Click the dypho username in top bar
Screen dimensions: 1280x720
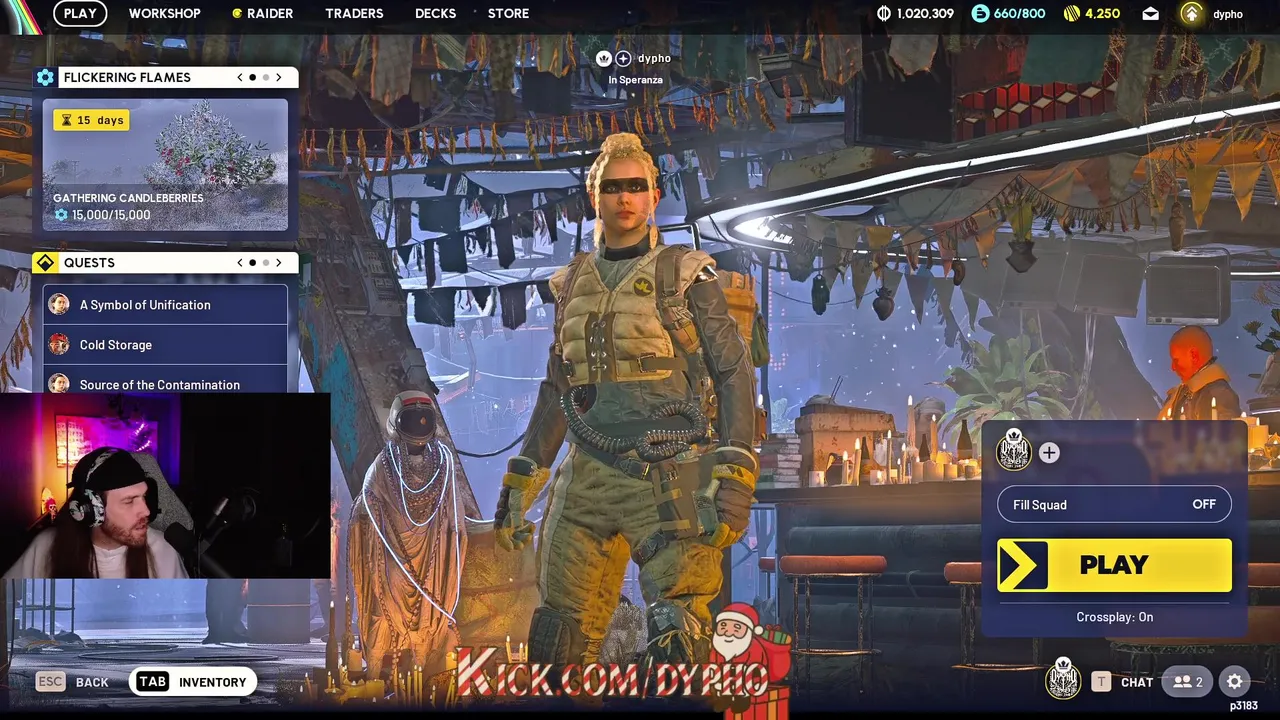pos(1228,14)
